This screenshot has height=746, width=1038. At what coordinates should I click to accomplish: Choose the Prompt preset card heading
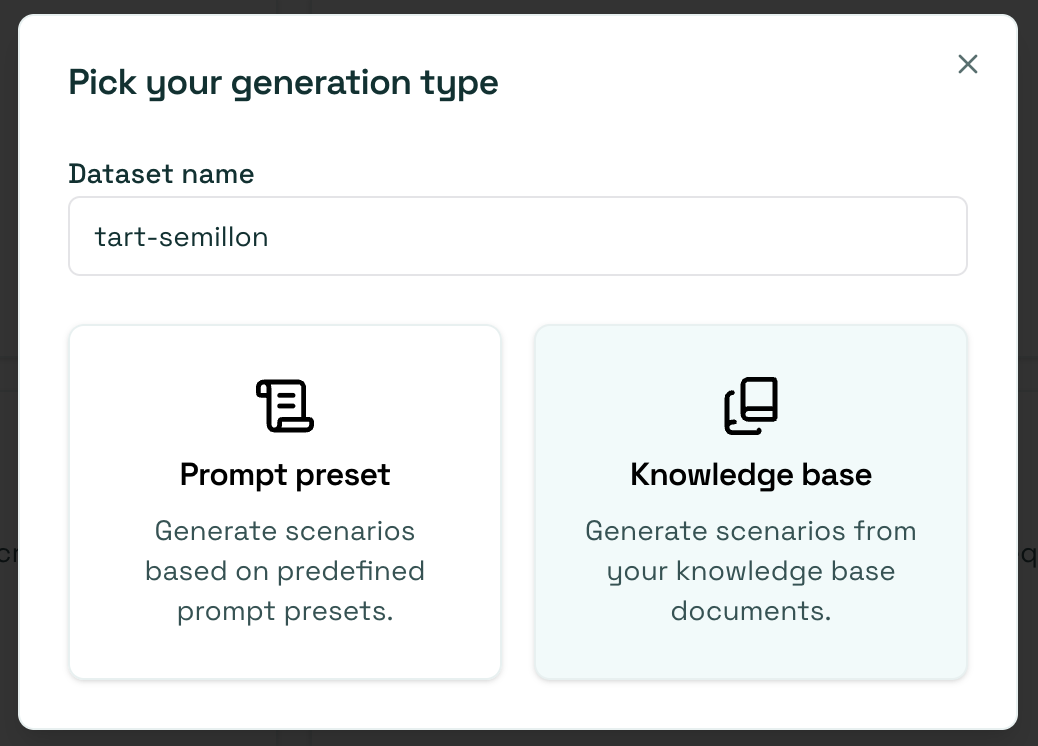tap(285, 475)
